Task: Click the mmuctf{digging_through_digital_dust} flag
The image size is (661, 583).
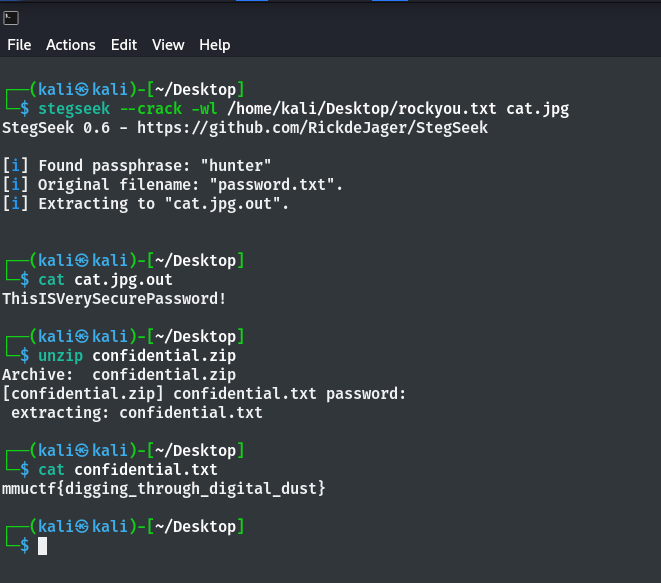Action: pos(164,489)
